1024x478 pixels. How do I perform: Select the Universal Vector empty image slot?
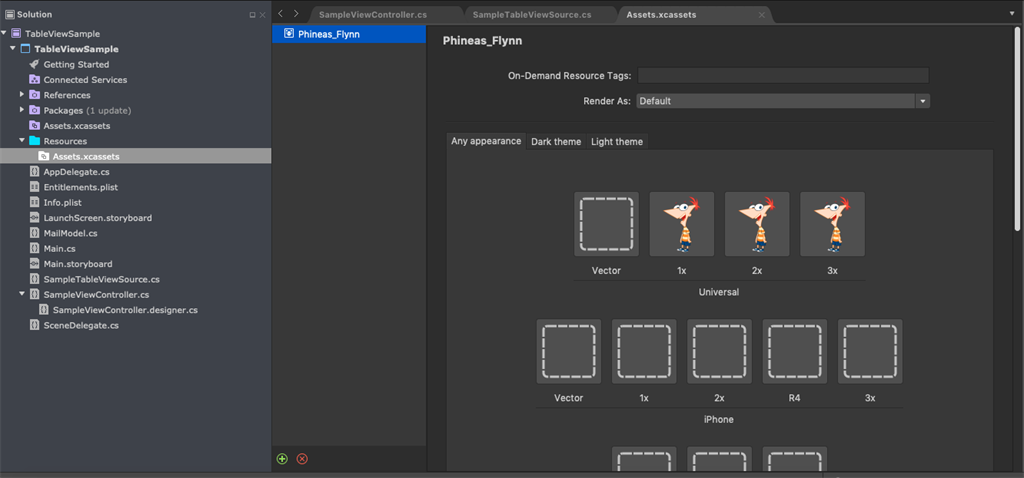(x=607, y=224)
